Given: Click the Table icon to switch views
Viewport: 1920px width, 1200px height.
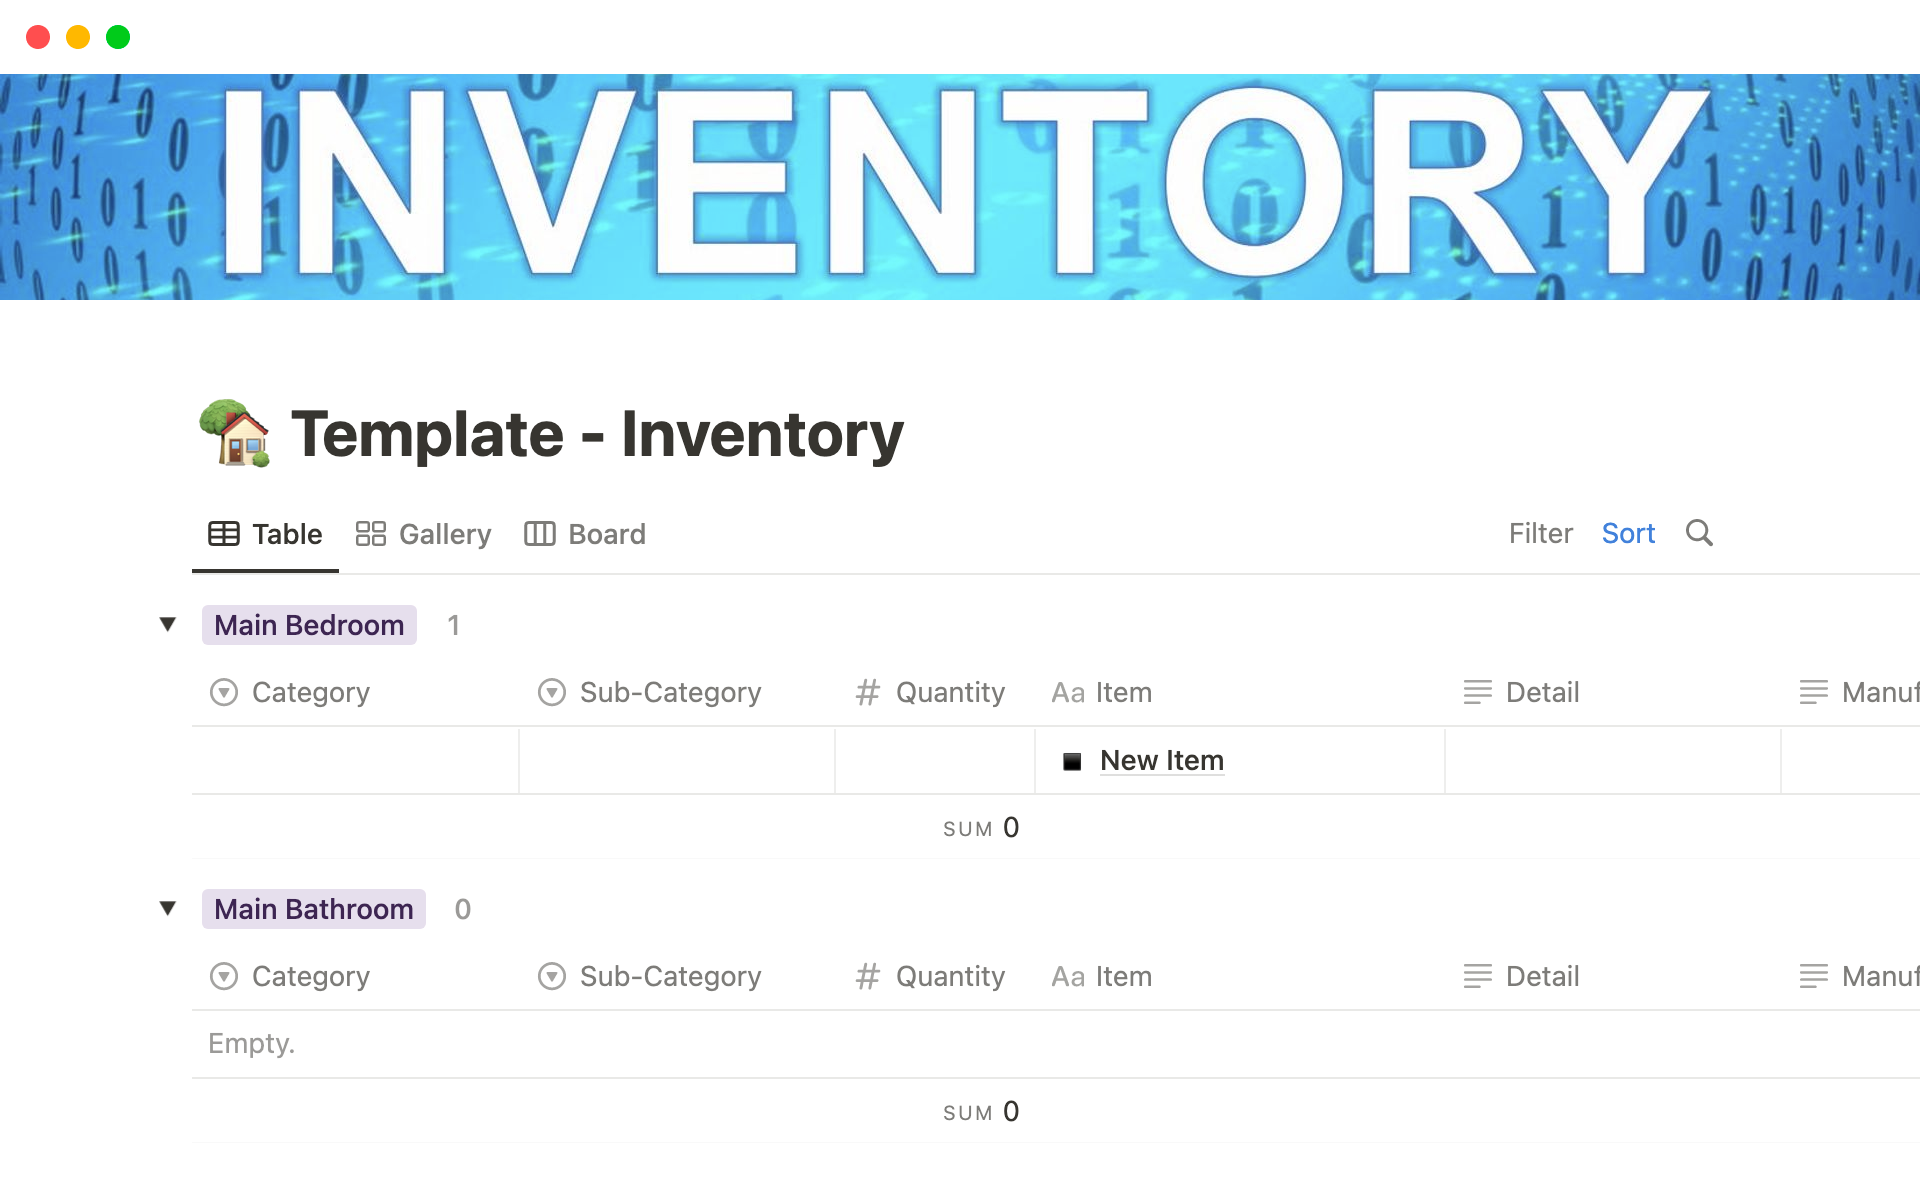Looking at the screenshot, I should (224, 534).
